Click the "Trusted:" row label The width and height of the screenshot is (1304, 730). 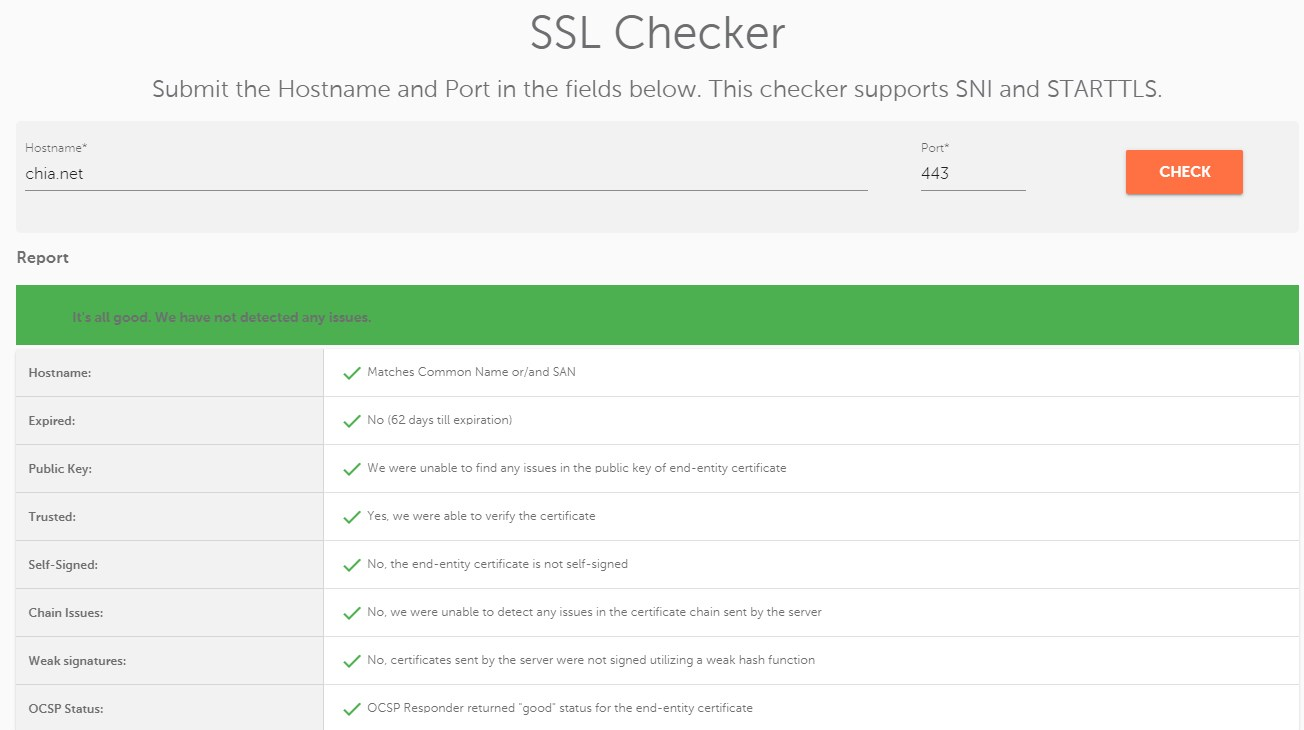[52, 517]
